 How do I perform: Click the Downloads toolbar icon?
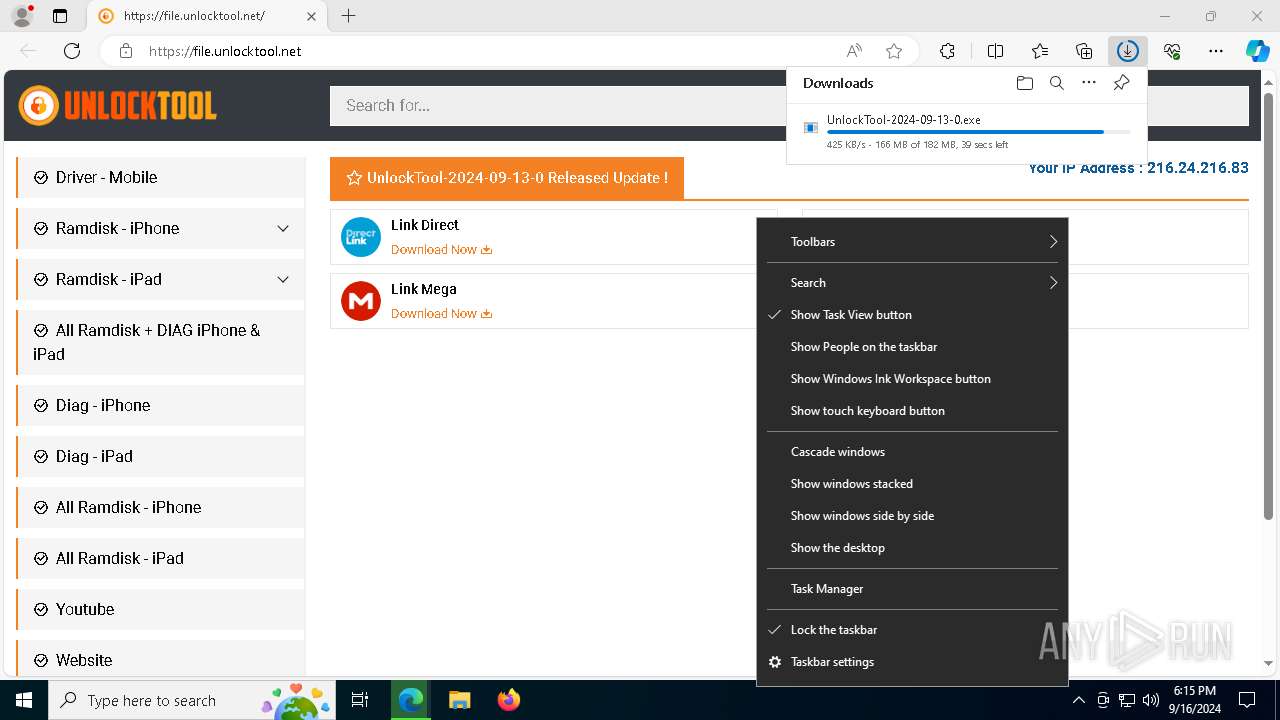(x=1128, y=51)
